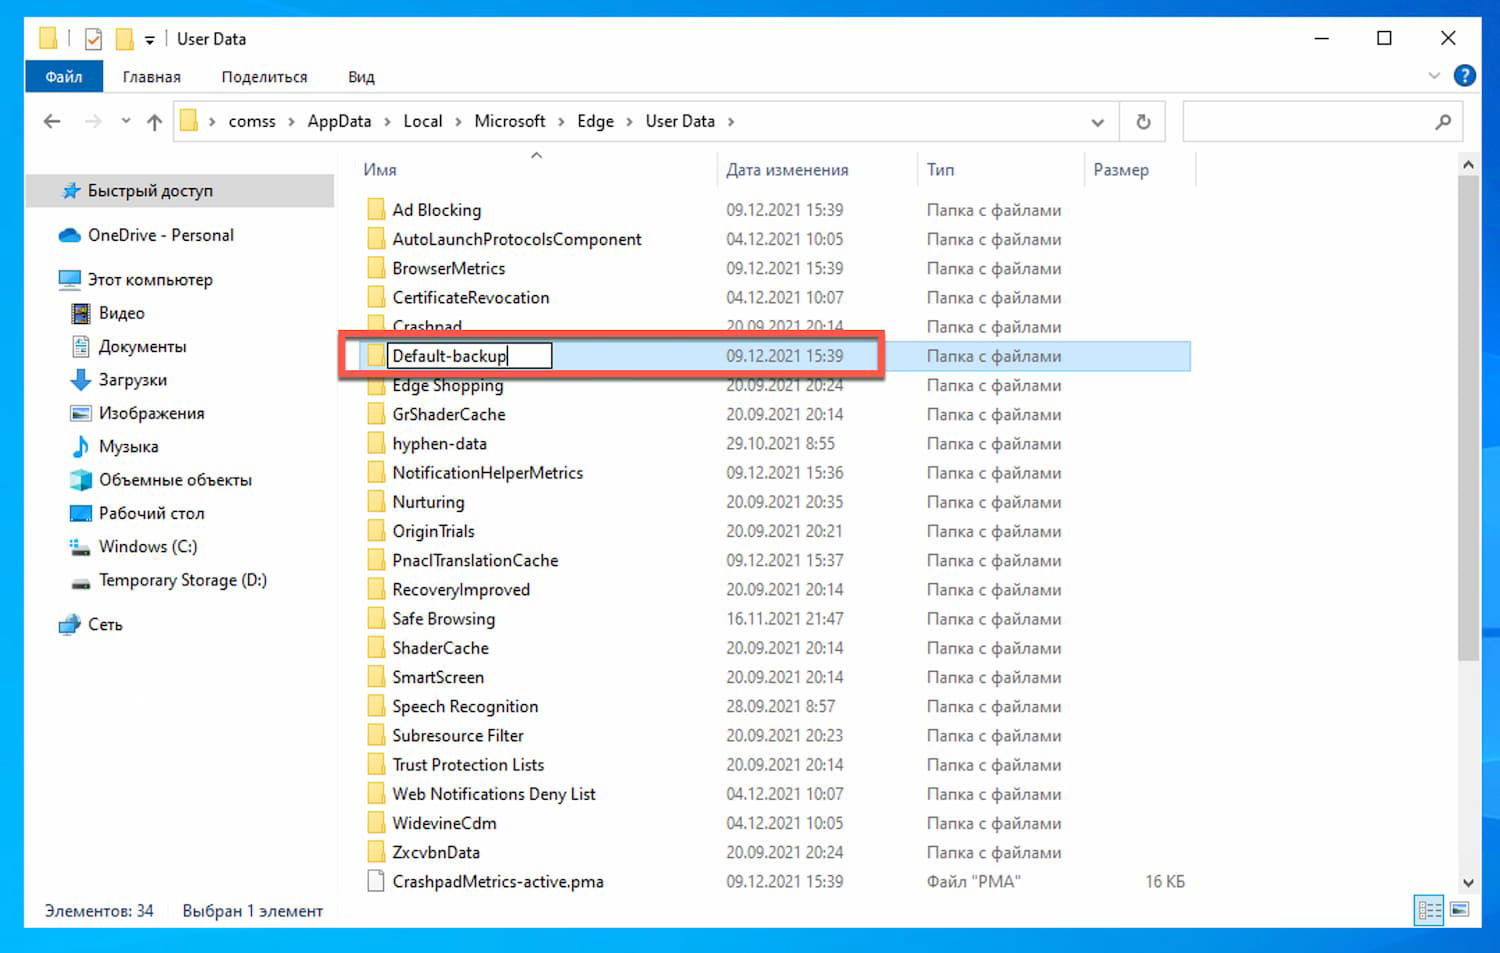Open Музыка in the navigation pane
Screen dimensions: 1500x953
coord(128,447)
